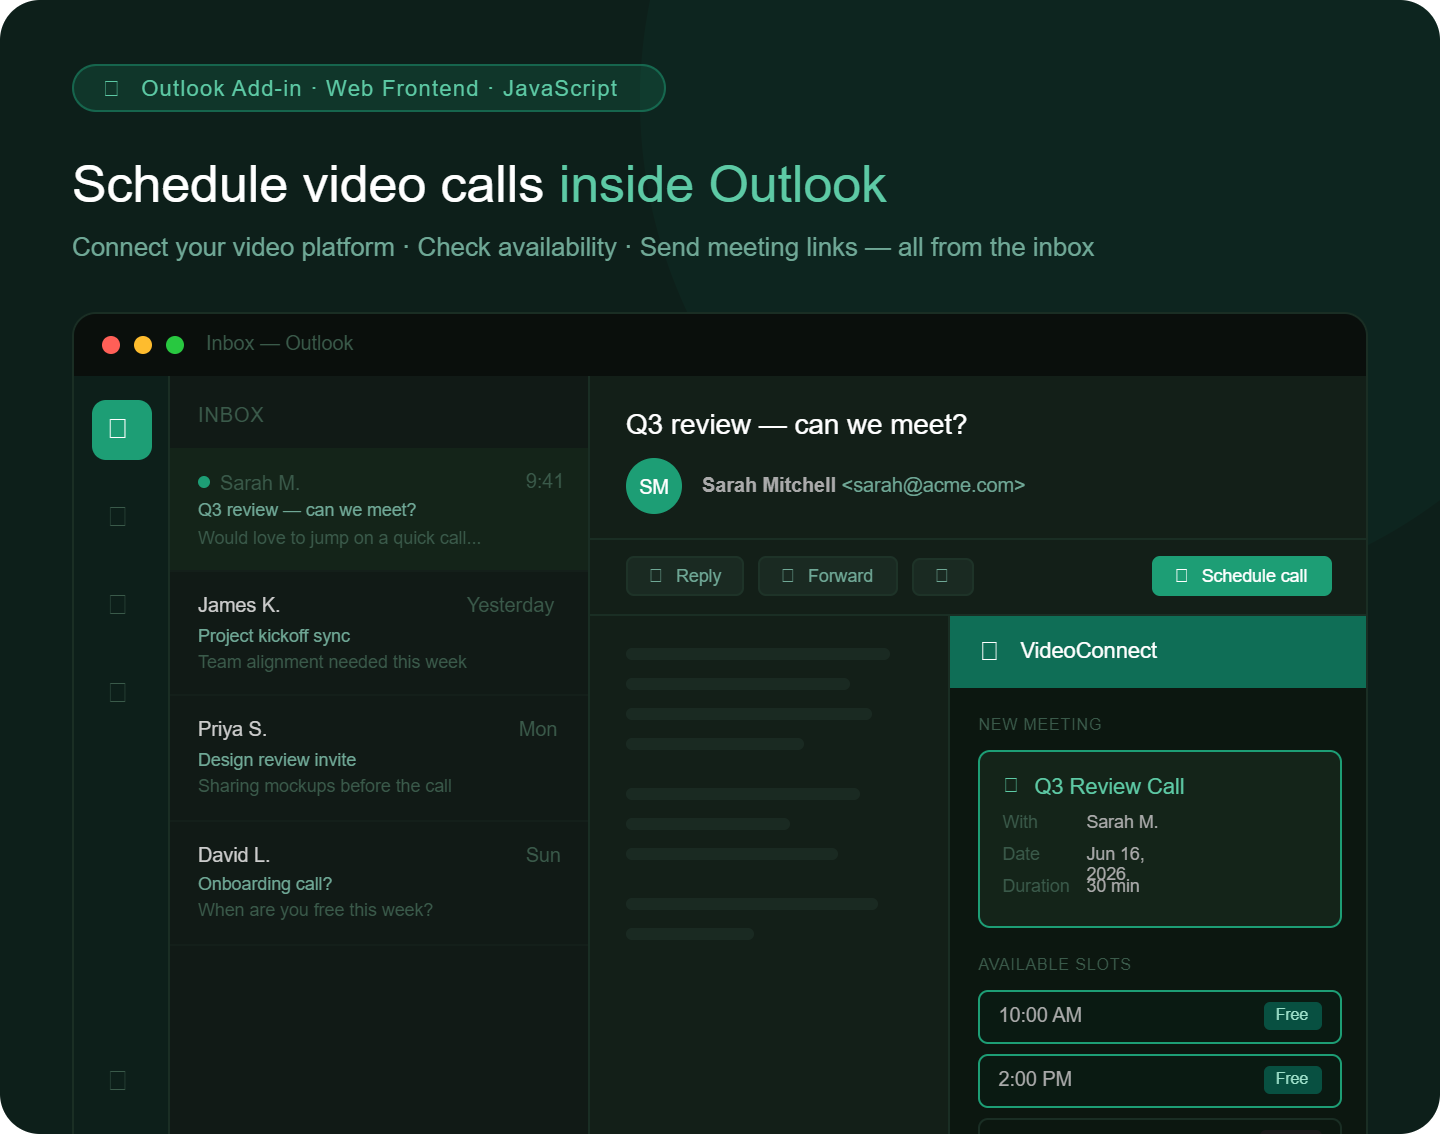Click the Q3 Review Call meeting card
Image resolution: width=1440 pixels, height=1134 pixels.
click(x=1160, y=839)
